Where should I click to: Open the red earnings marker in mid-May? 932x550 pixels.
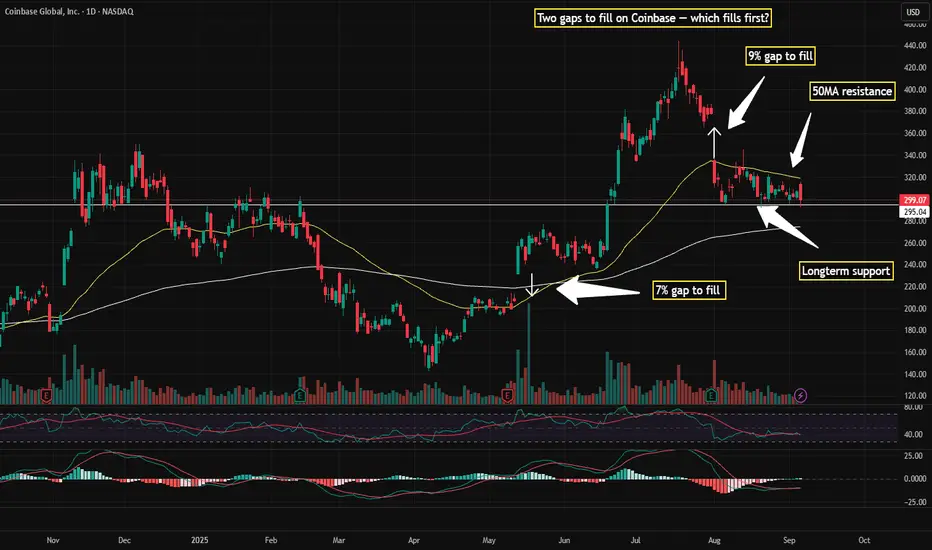coord(507,395)
